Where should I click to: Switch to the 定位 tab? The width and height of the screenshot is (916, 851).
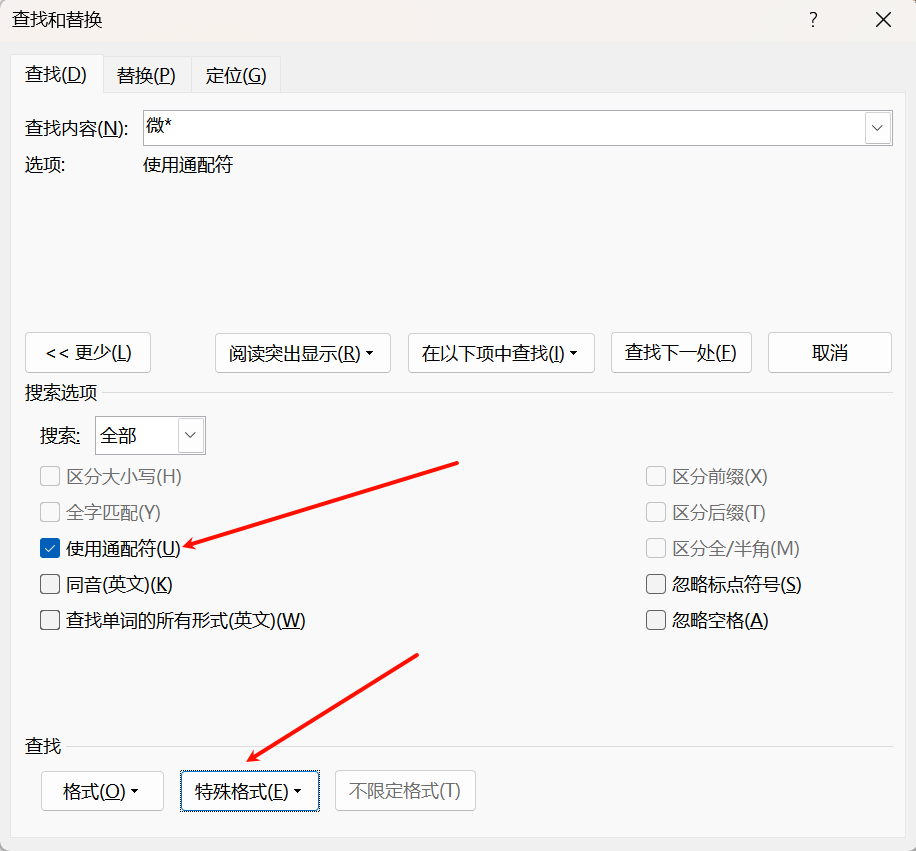coord(236,75)
